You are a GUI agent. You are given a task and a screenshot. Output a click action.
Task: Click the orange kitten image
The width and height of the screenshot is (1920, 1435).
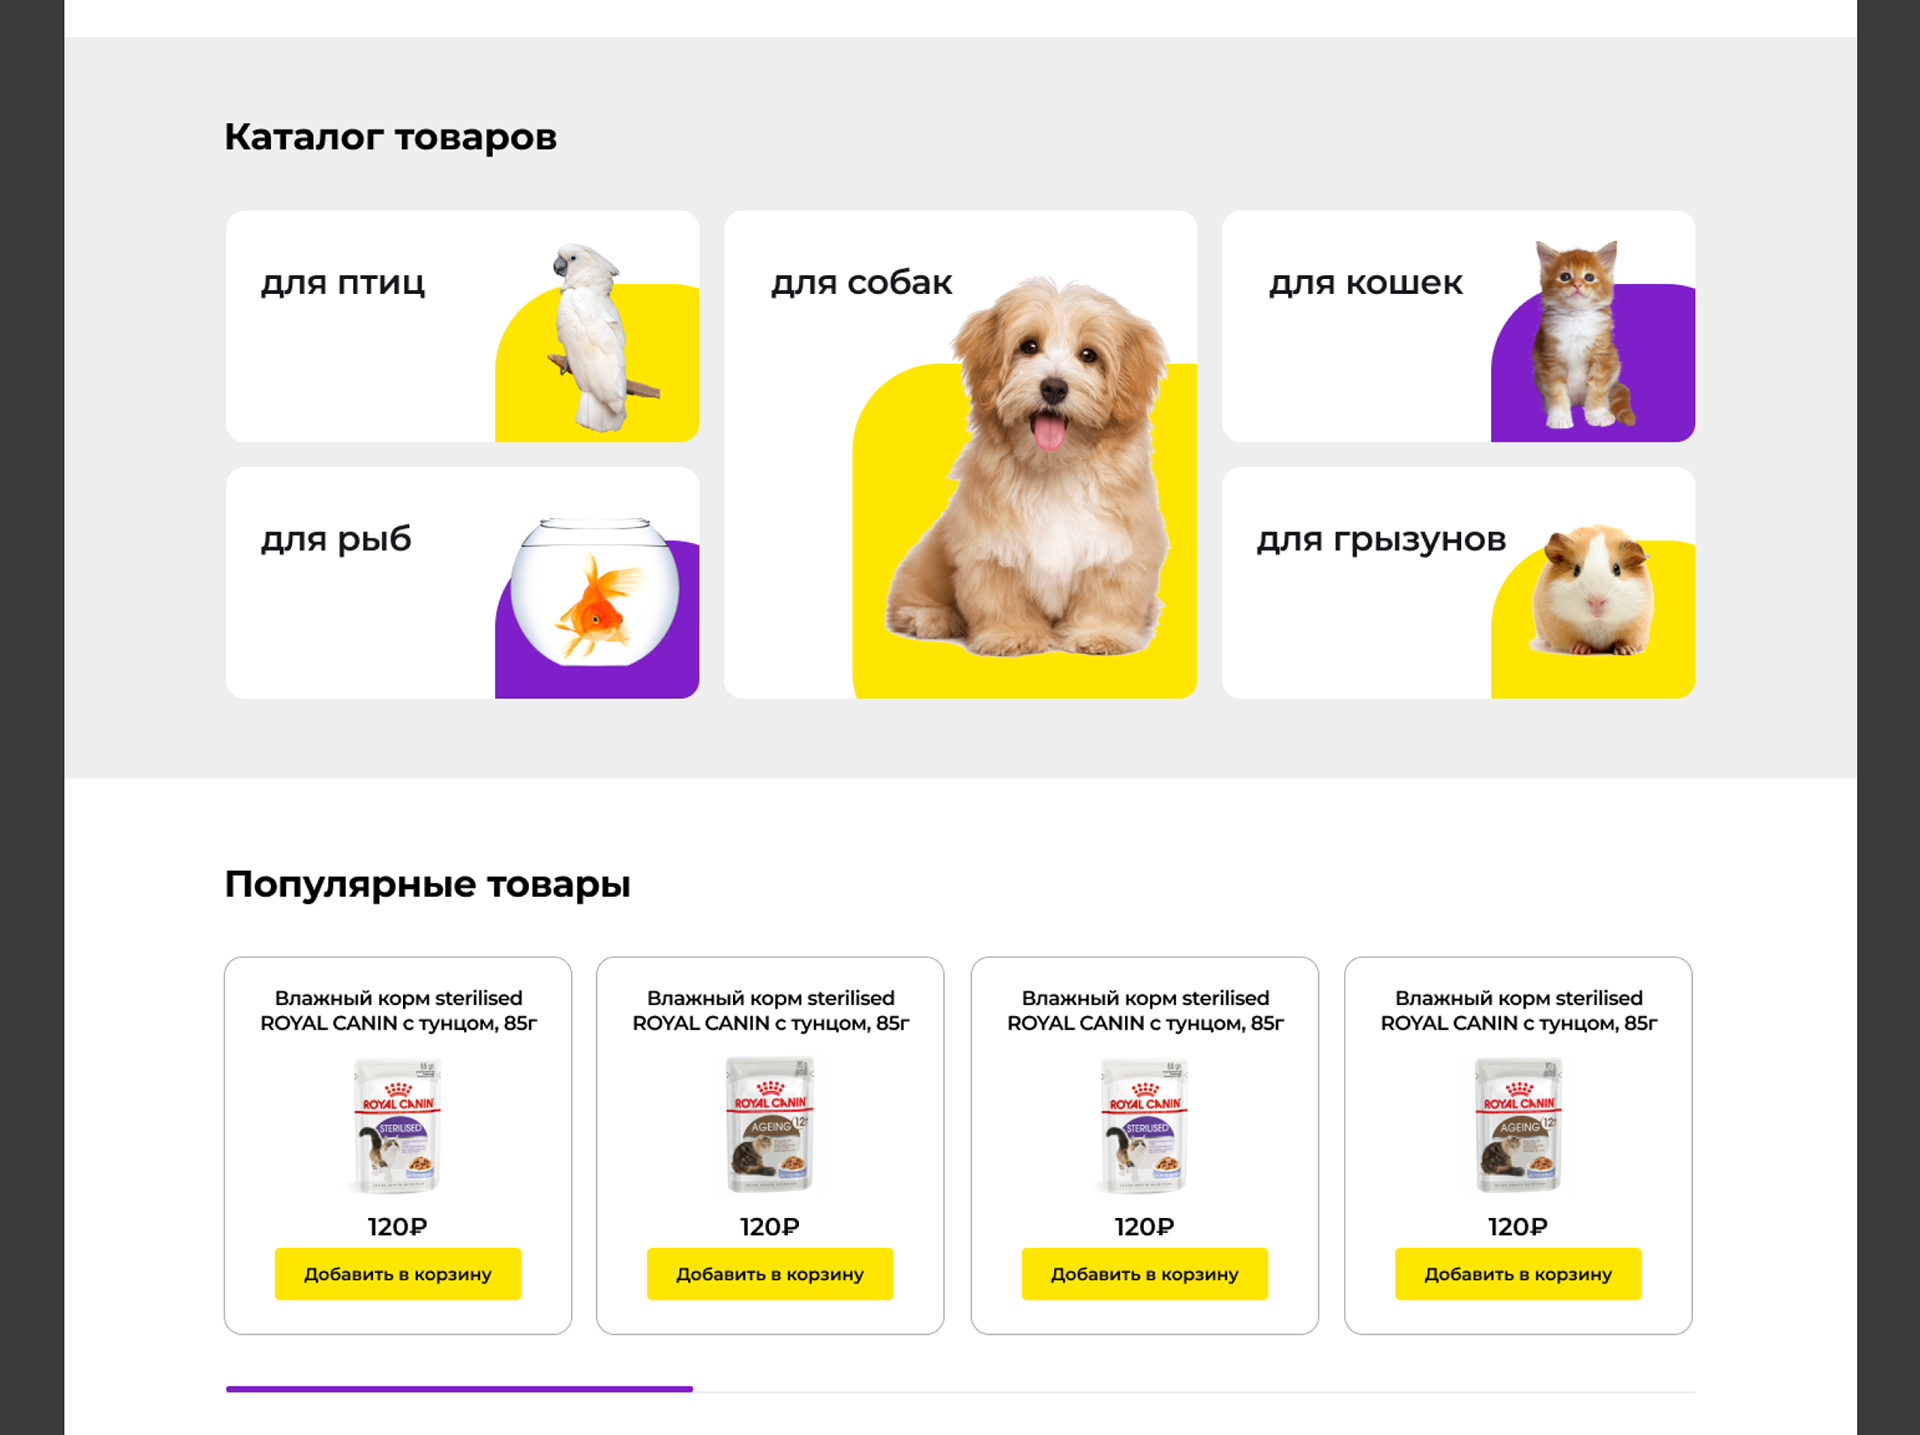tap(1580, 334)
